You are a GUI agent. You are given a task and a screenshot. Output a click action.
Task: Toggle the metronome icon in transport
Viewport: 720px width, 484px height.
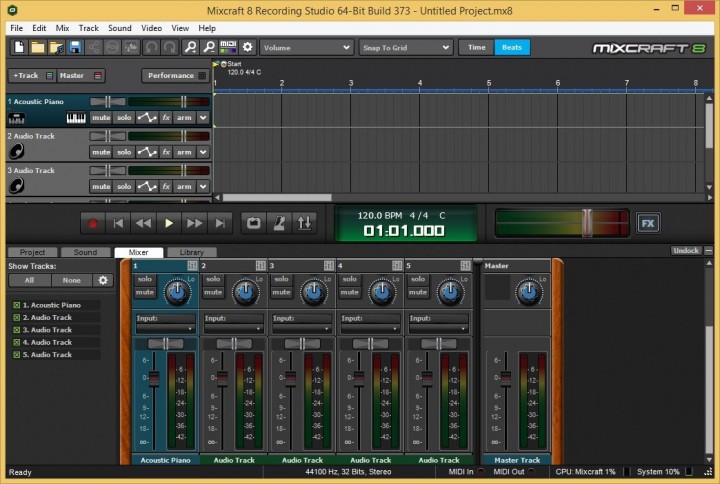coord(279,224)
